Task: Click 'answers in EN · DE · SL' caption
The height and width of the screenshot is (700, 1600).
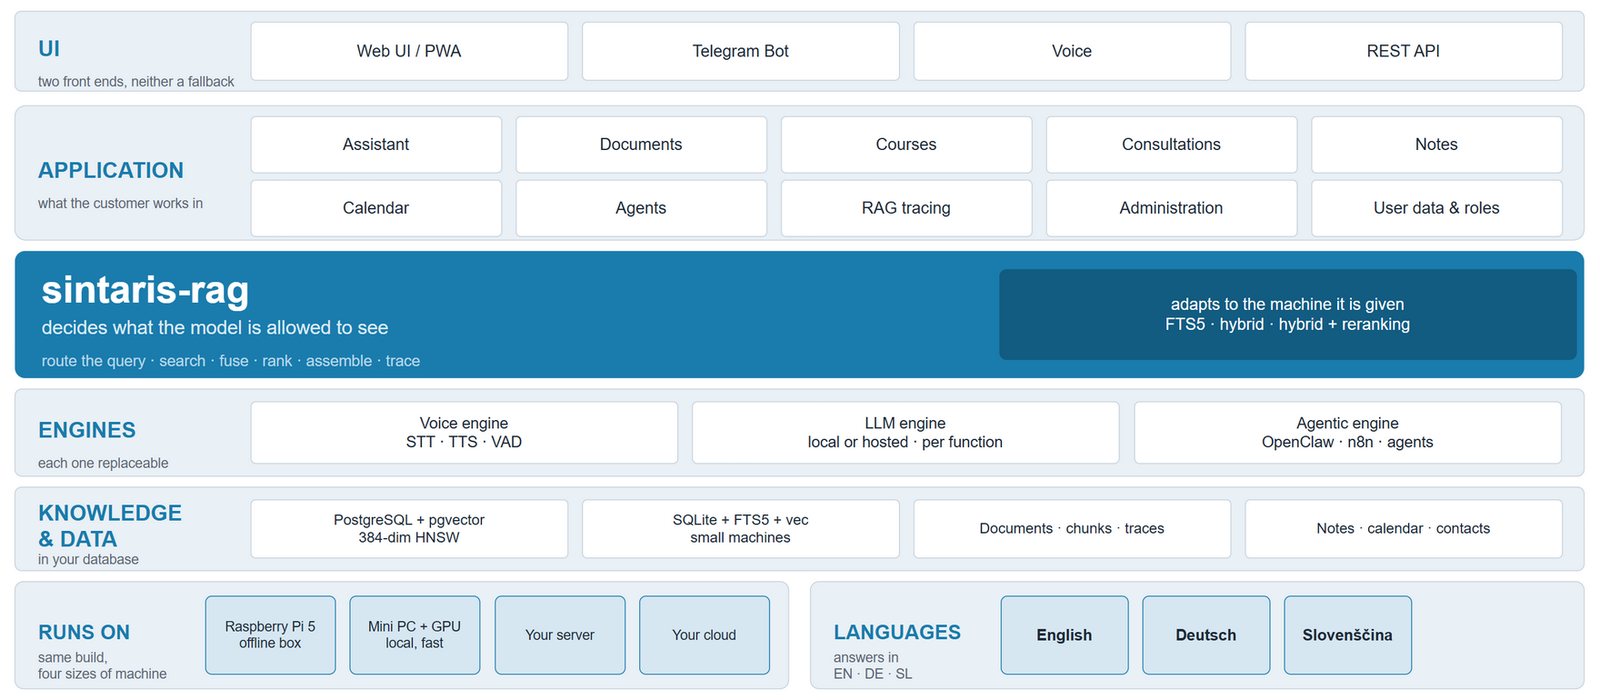Action: tap(873, 666)
